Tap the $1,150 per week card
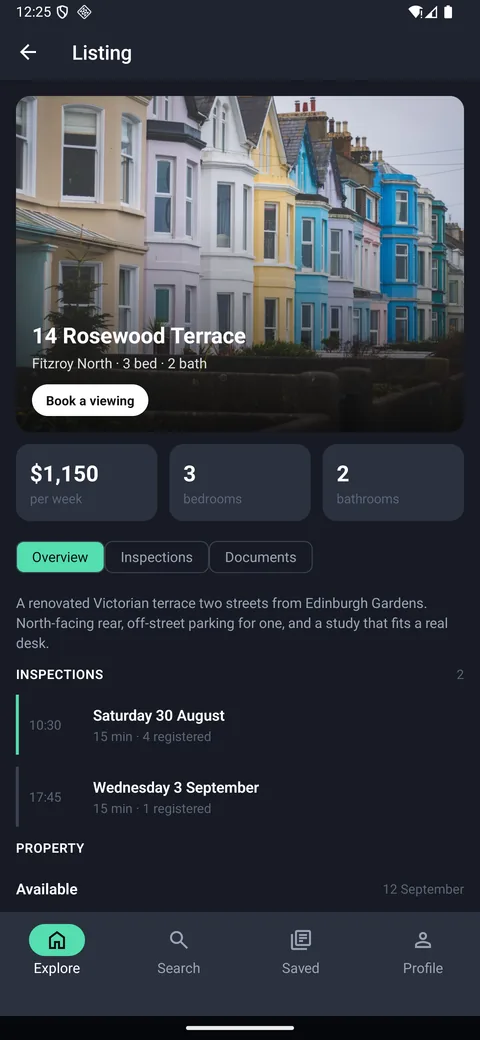Viewport: 480px width, 1040px height. [x=87, y=482]
